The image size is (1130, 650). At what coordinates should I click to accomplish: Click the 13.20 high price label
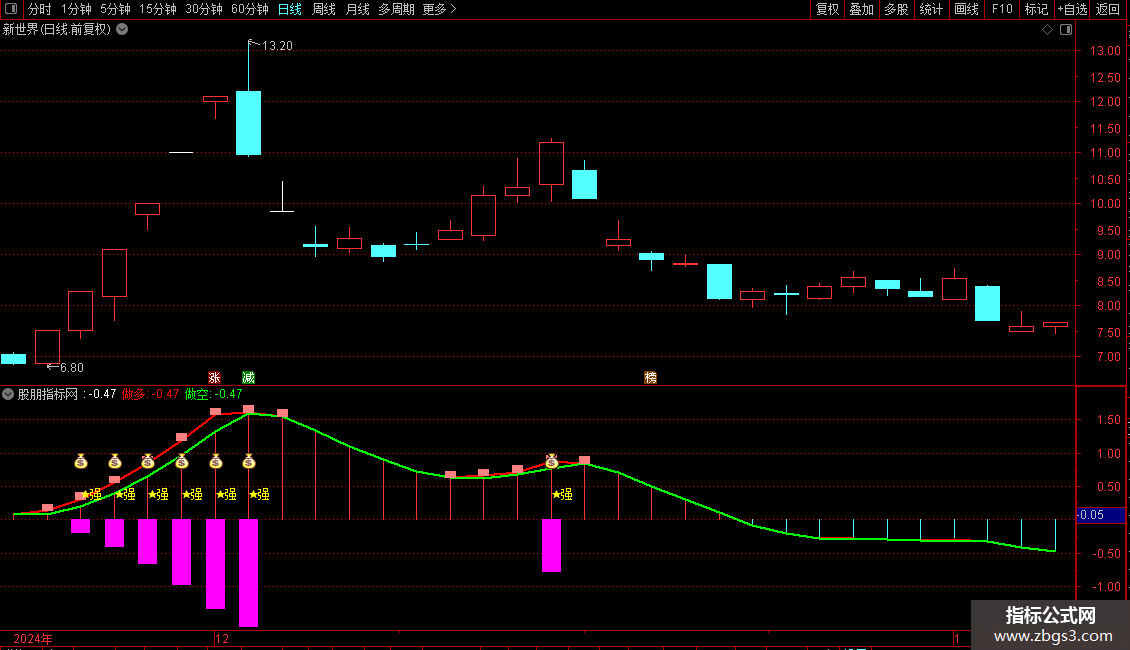[277, 46]
